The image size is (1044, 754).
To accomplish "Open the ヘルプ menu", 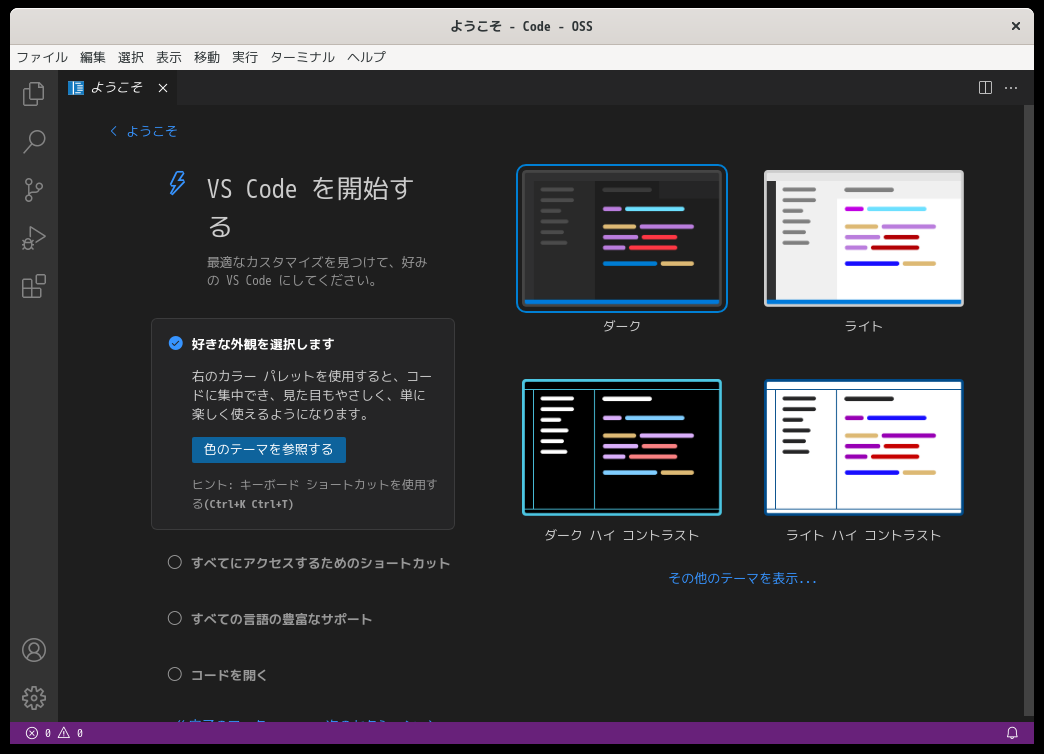I will (366, 57).
